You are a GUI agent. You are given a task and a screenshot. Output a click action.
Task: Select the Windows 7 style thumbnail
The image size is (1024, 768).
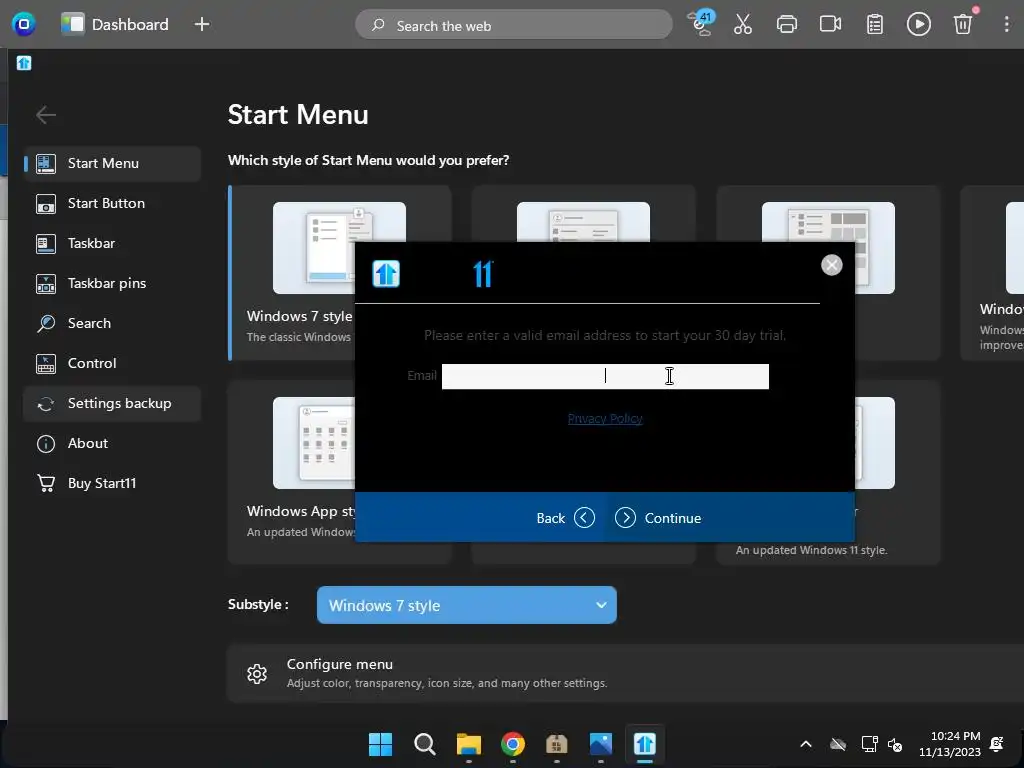coord(339,248)
